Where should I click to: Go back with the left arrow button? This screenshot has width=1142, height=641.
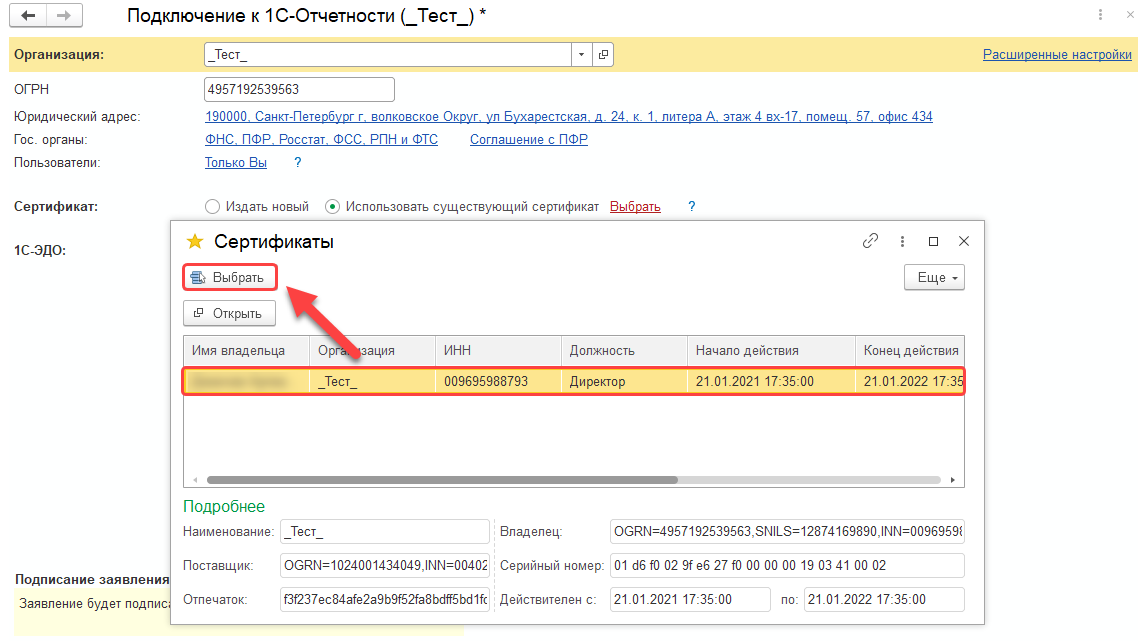point(28,15)
